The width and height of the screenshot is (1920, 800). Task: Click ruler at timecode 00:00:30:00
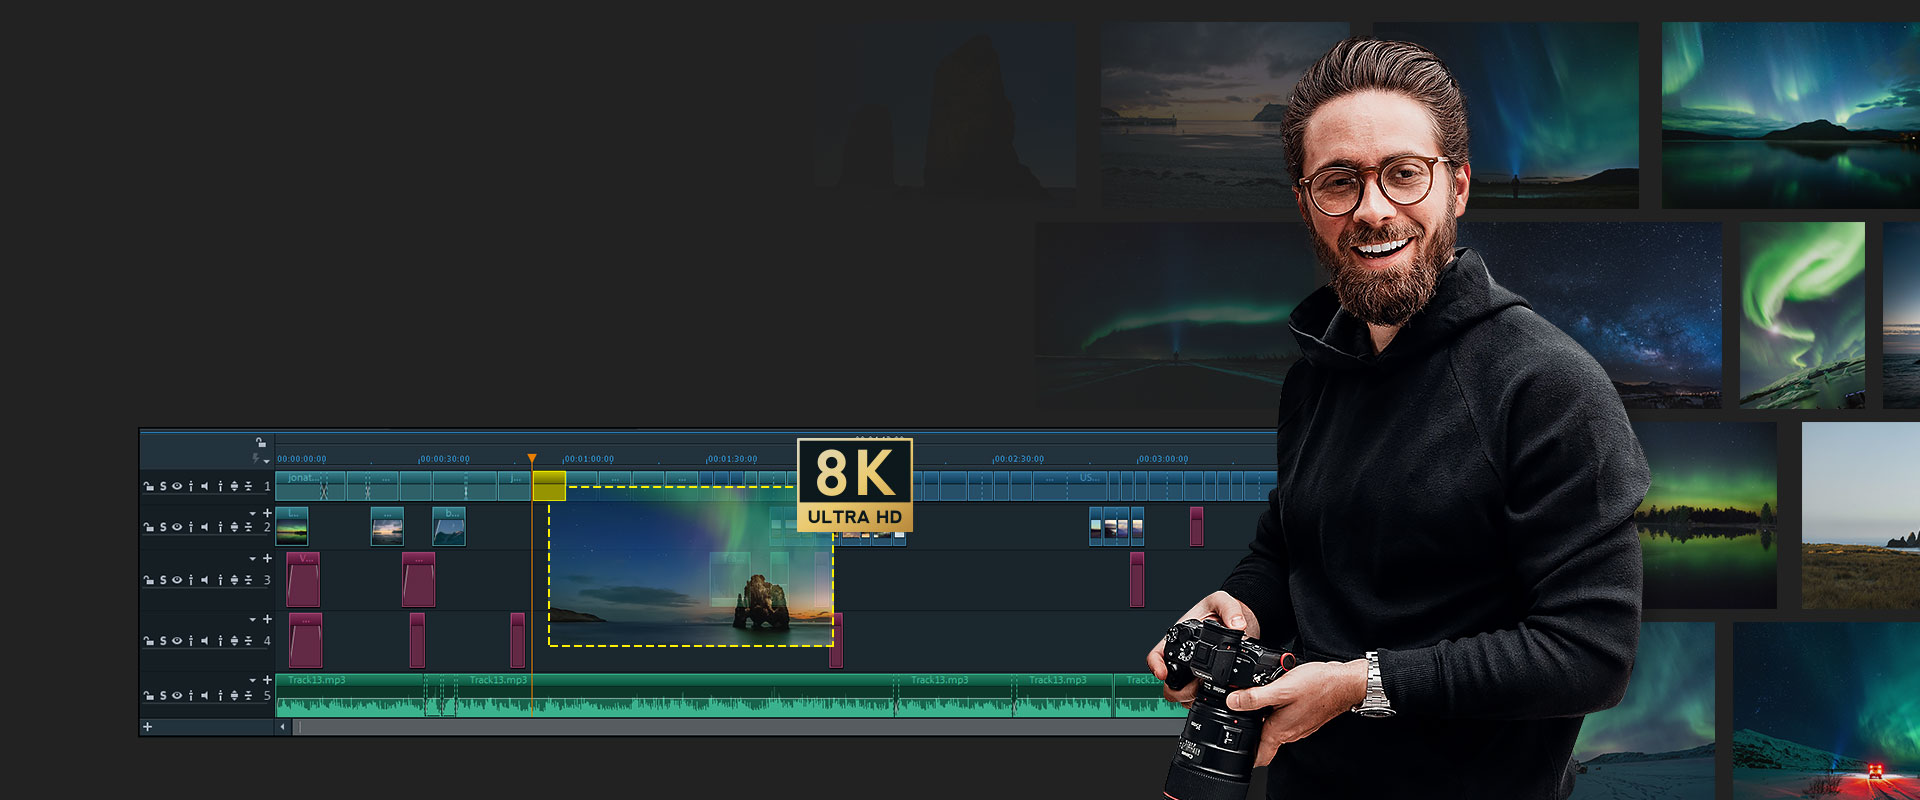click(x=445, y=459)
